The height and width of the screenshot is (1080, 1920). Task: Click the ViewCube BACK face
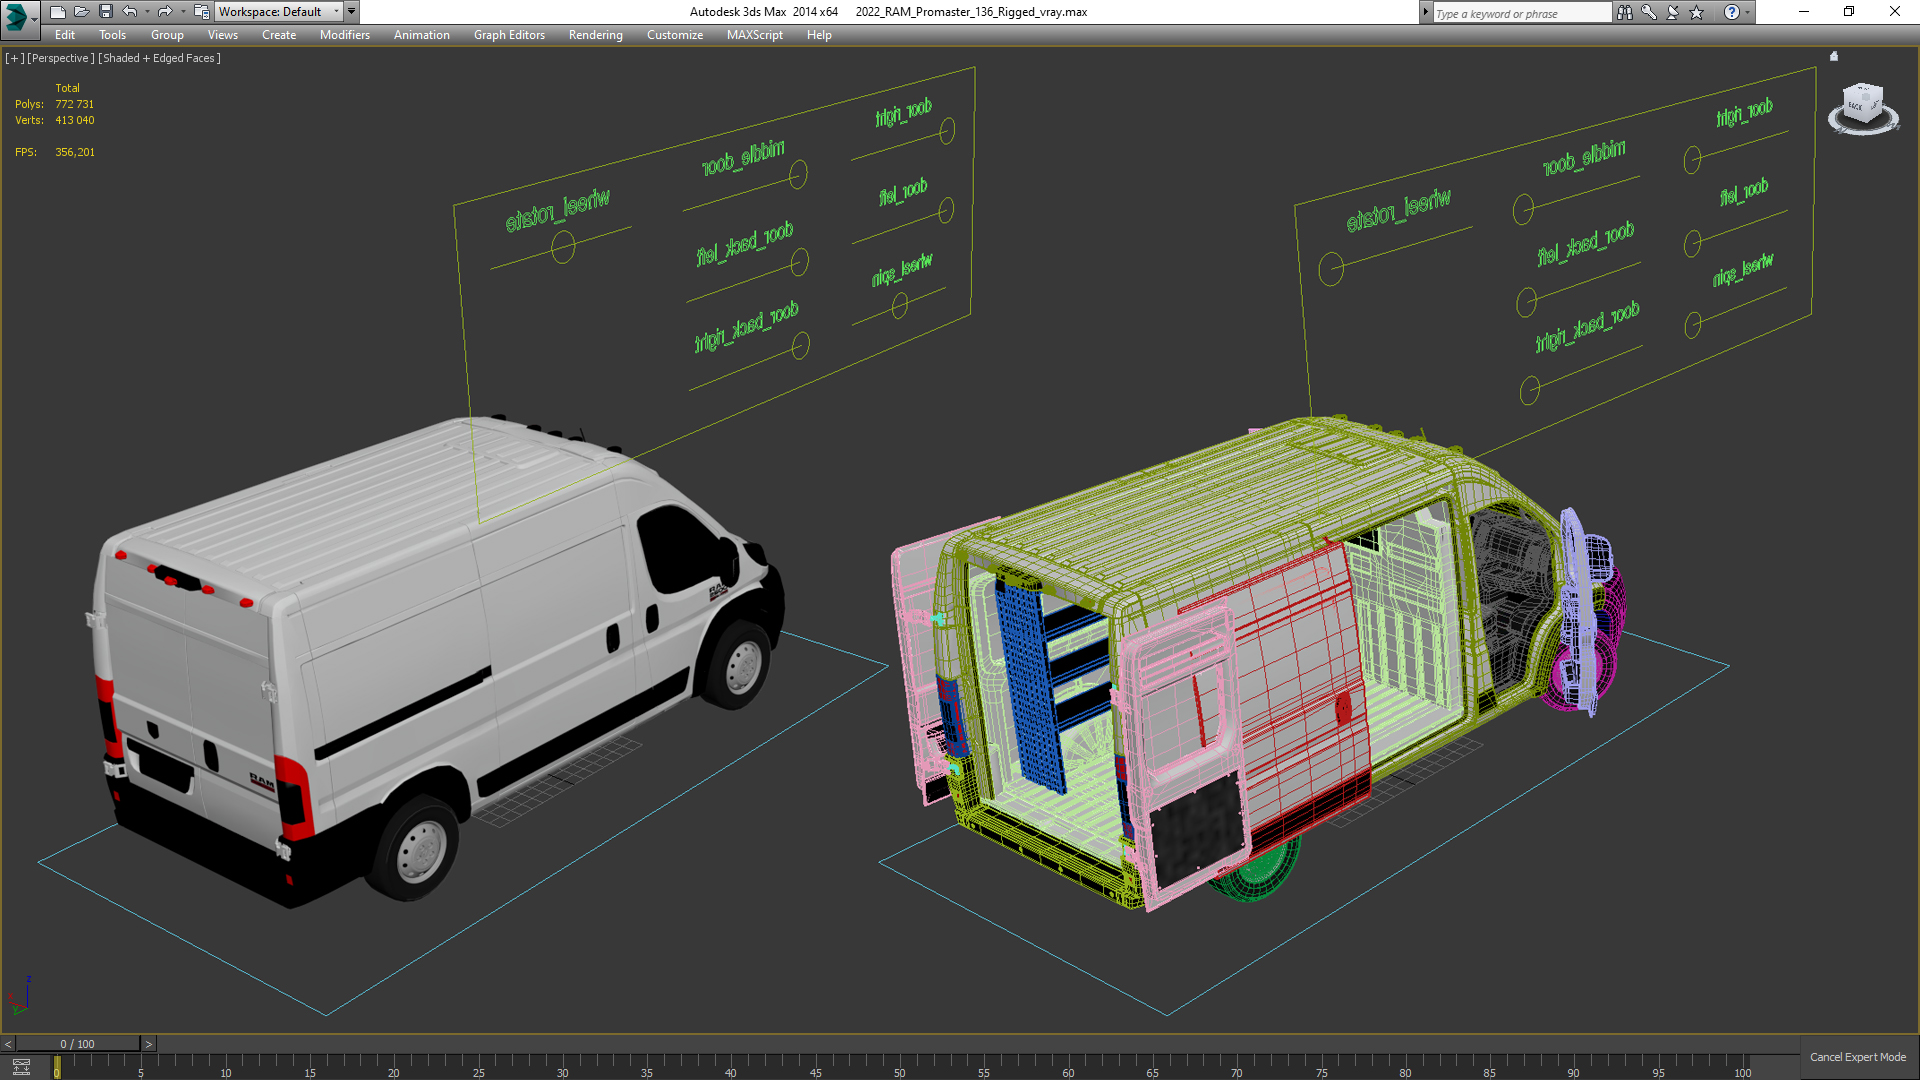coord(1856,105)
